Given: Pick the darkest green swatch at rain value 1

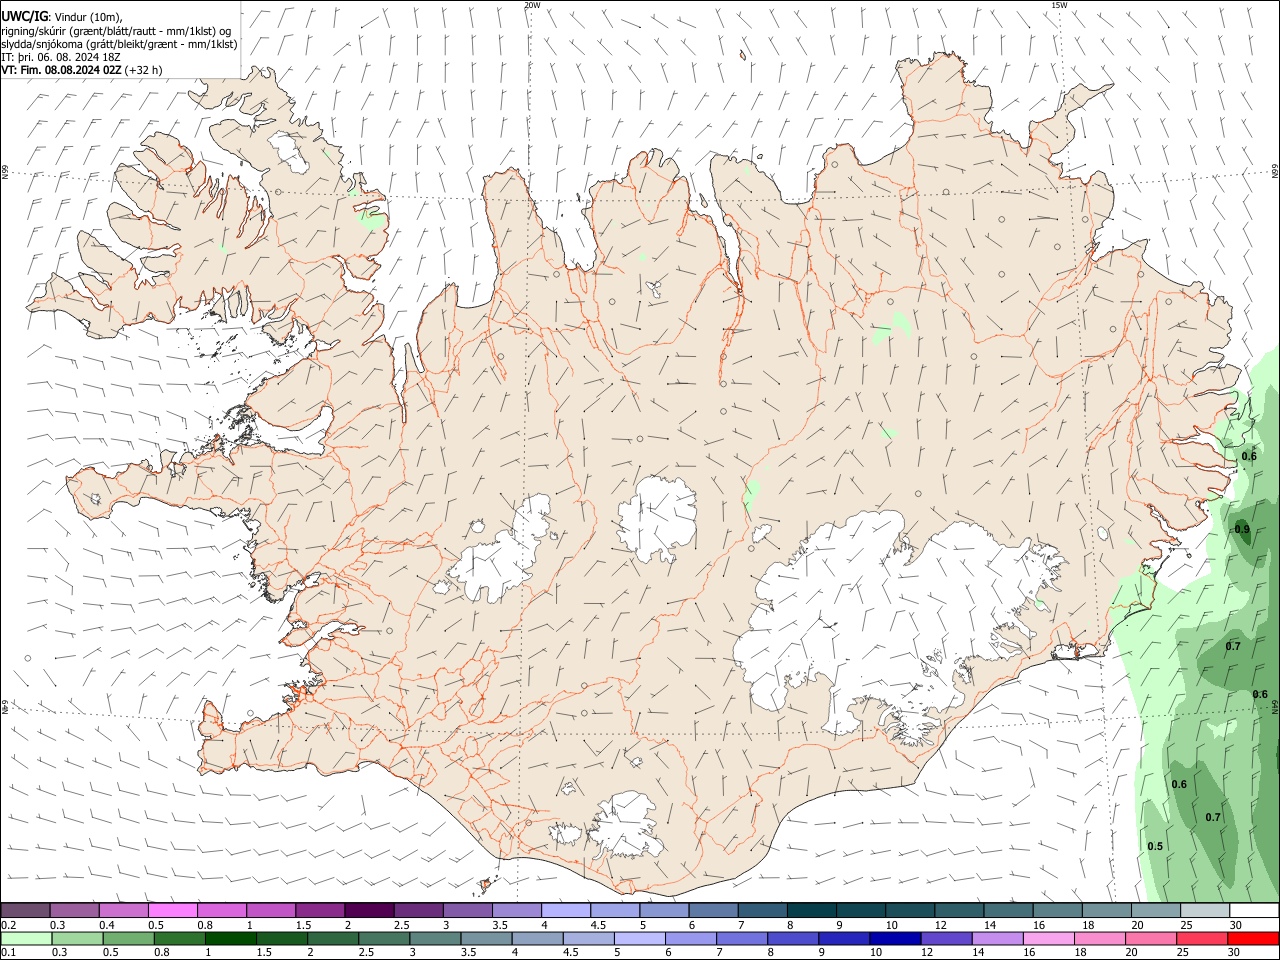Looking at the screenshot, I should coord(232,938).
